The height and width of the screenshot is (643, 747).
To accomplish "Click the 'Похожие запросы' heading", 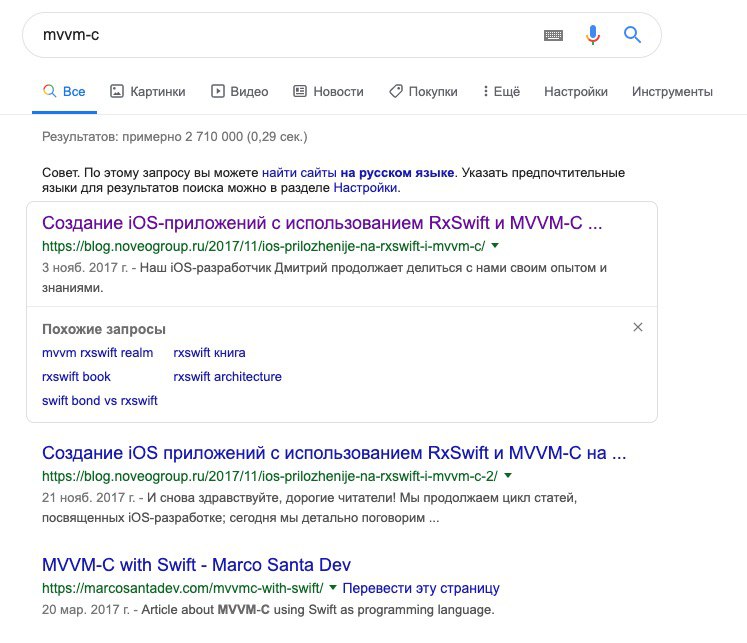I will click(x=104, y=330).
